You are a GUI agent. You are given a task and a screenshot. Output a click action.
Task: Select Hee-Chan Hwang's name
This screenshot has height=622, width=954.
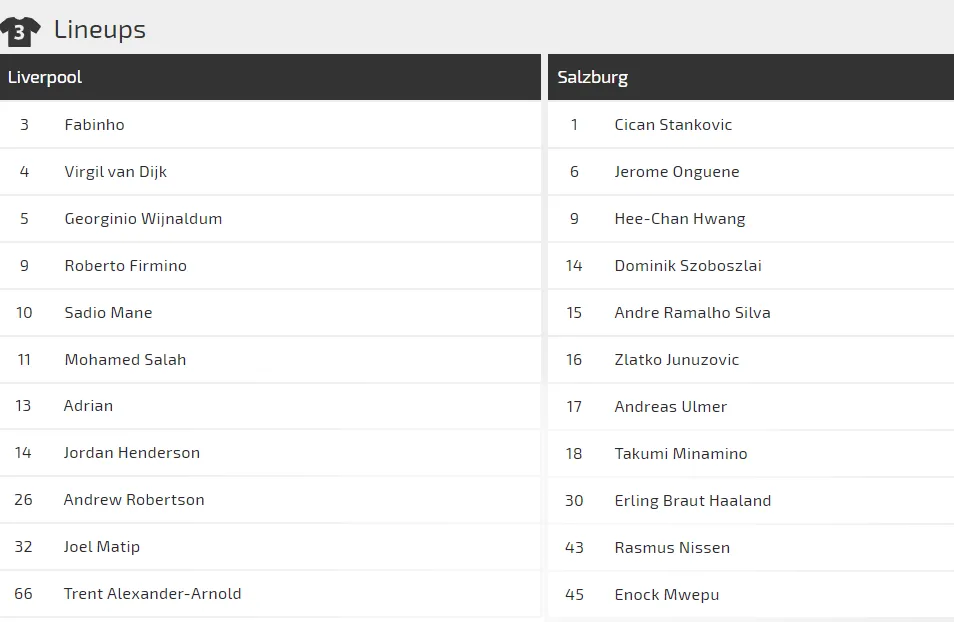[680, 219]
